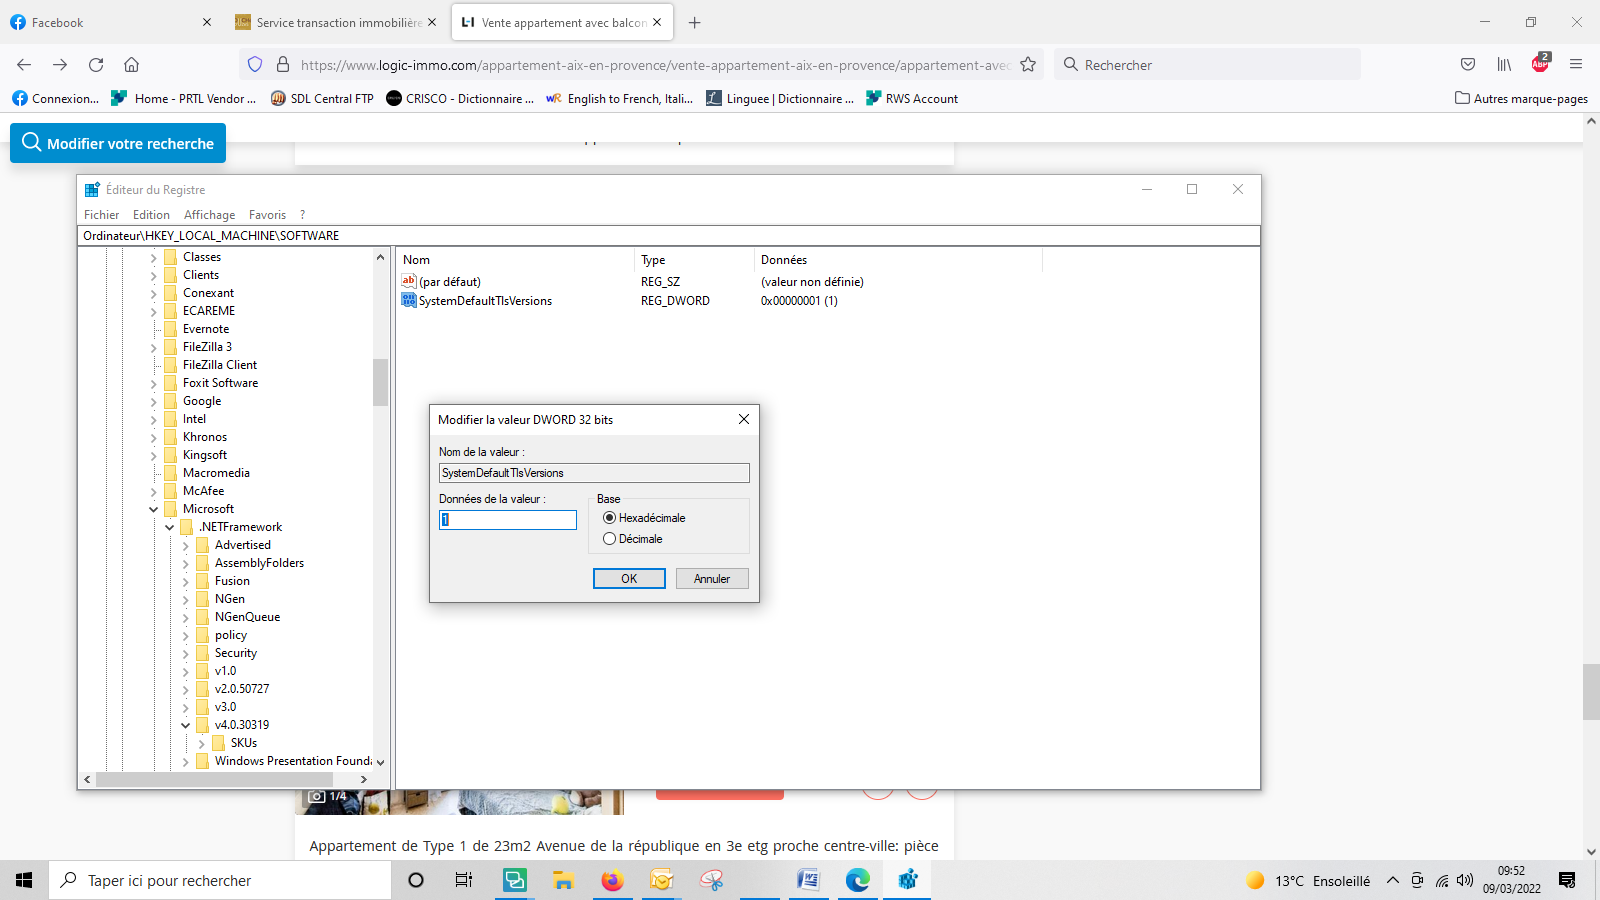The width and height of the screenshot is (1600, 900).
Task: Open the Favoris menu
Action: pos(267,215)
